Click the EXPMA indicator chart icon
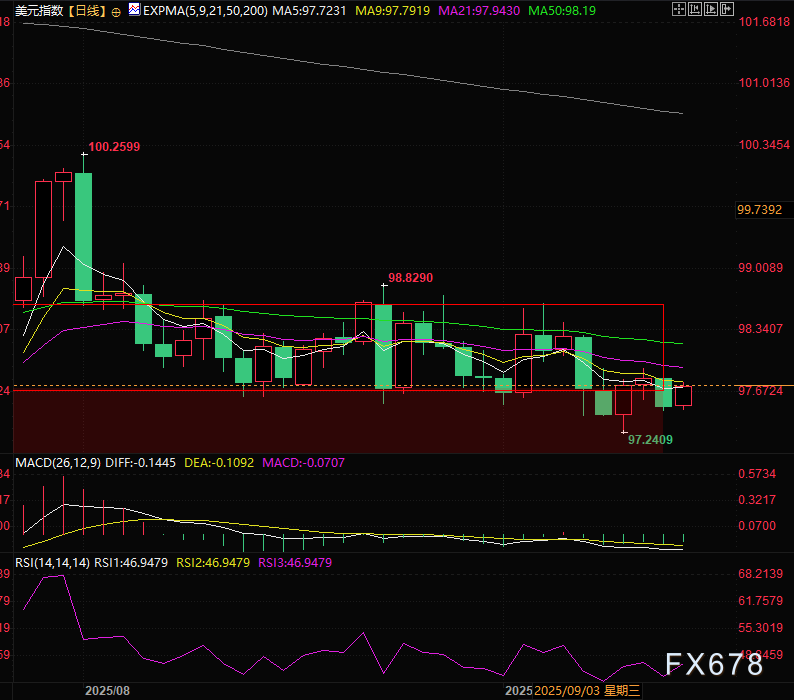 tap(135, 11)
